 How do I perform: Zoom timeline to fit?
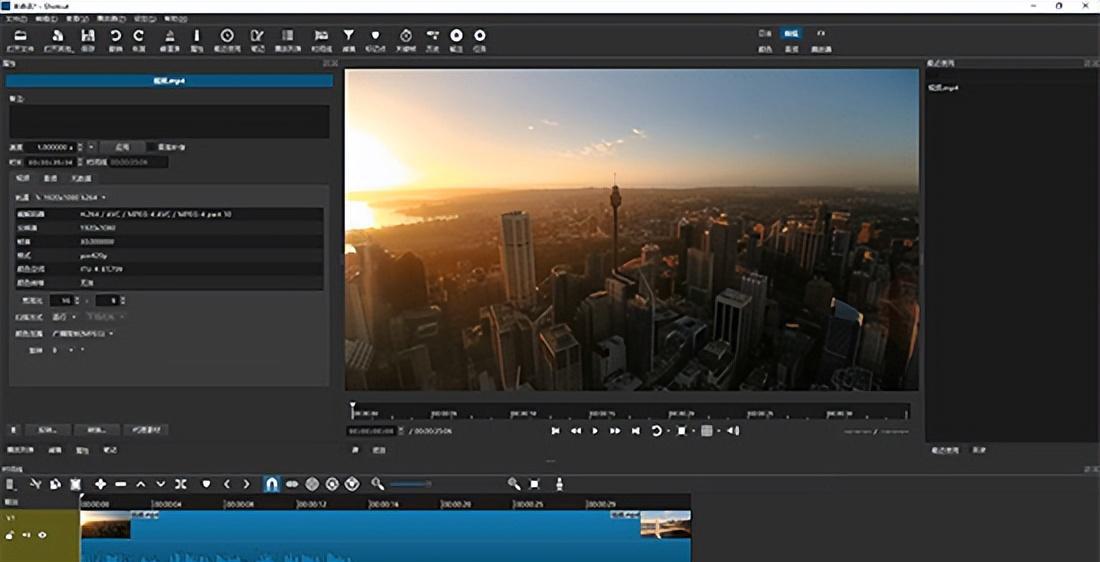tap(535, 484)
